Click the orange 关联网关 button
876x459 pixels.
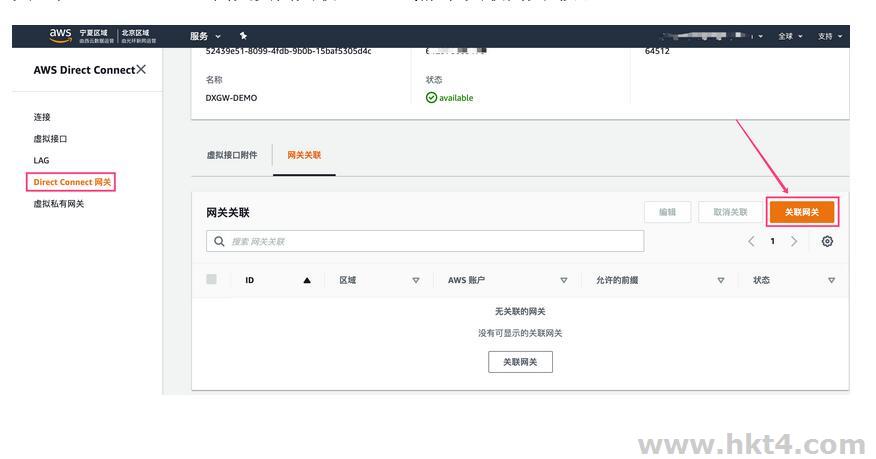tap(802, 212)
